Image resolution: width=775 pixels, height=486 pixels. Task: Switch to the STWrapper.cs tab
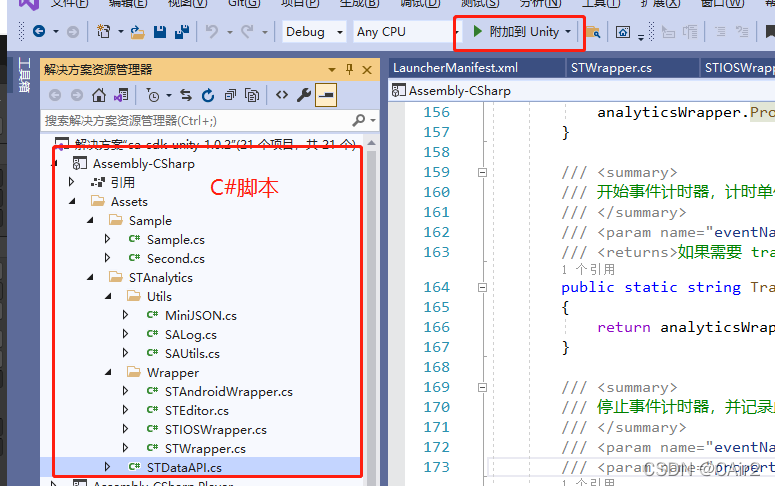point(610,68)
